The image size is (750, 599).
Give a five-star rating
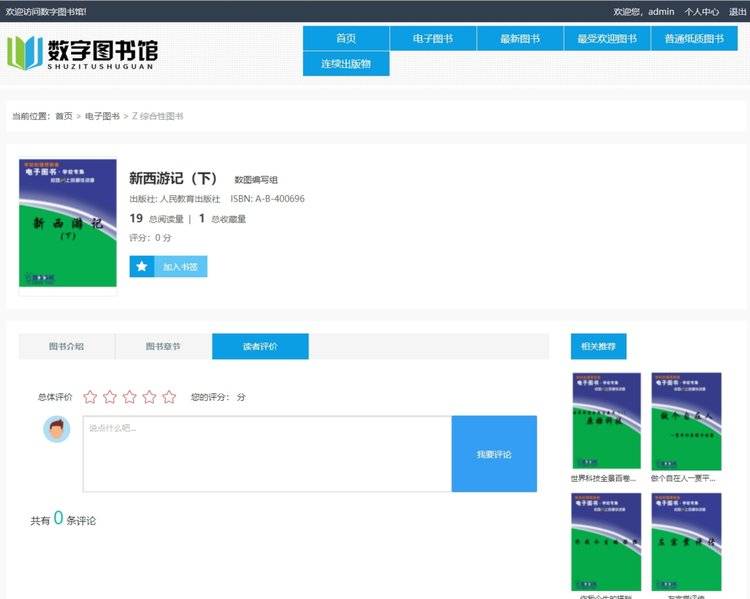click(x=169, y=397)
